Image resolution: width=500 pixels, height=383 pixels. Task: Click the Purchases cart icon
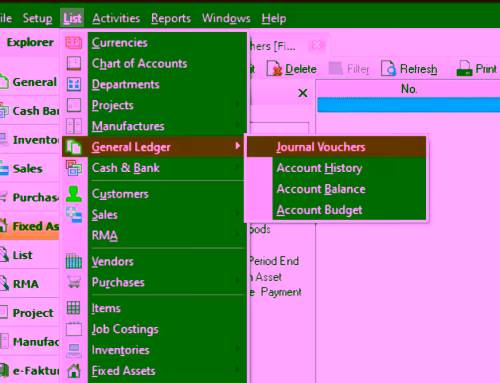click(x=74, y=282)
